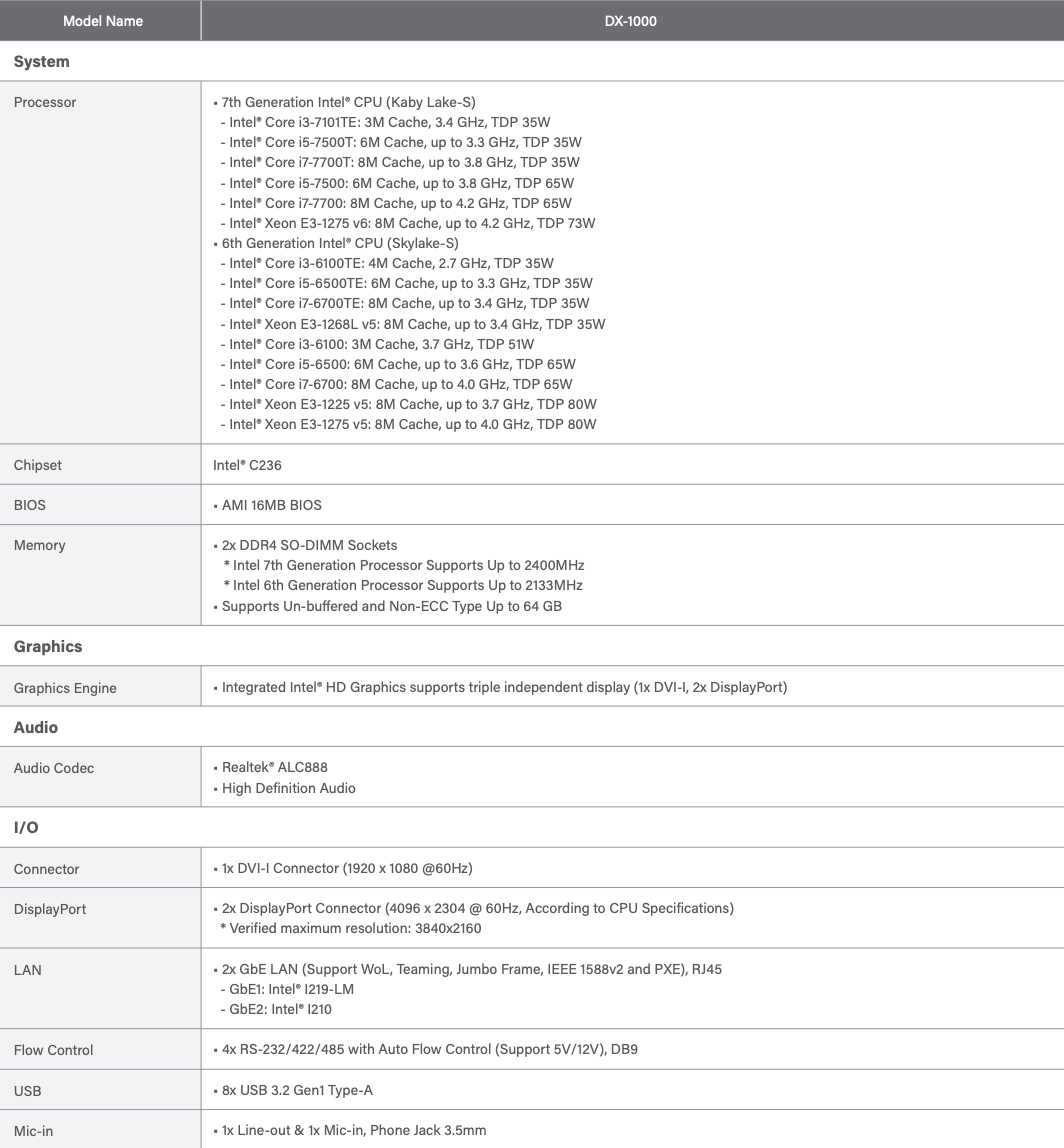Select the 8x USB 3.2 Gen1 Type-A text
This screenshot has width=1064, height=1148.
[x=297, y=1090]
